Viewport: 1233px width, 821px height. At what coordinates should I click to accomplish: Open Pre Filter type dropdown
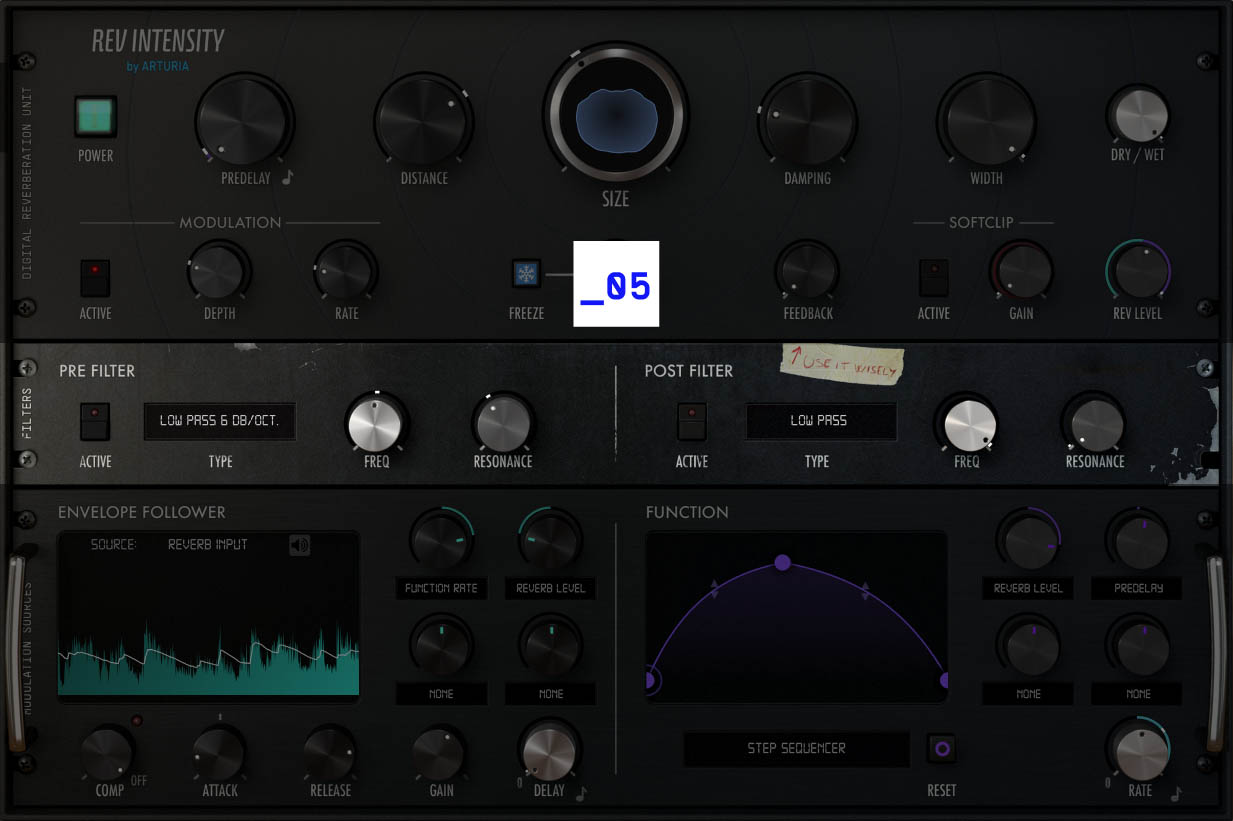point(220,421)
